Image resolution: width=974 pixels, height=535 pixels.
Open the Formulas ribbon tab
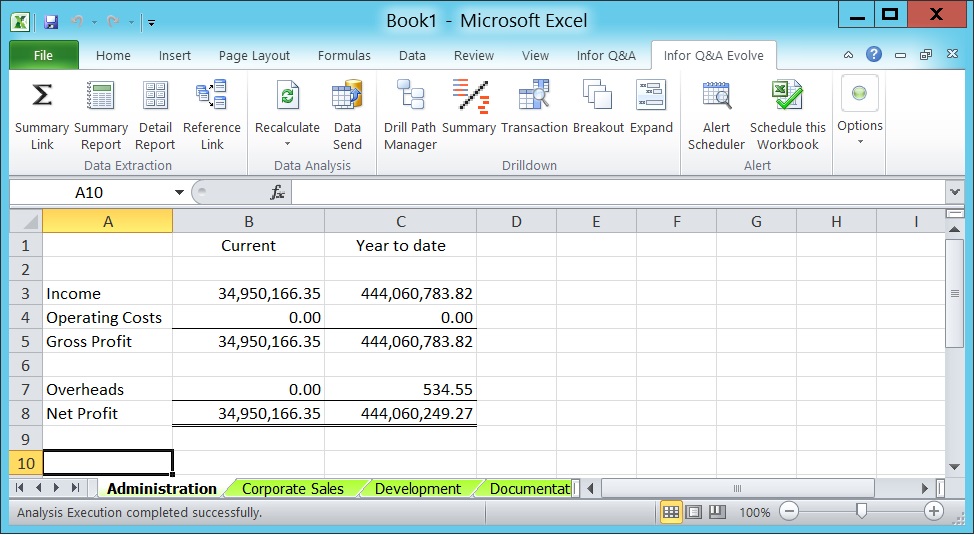(x=344, y=55)
